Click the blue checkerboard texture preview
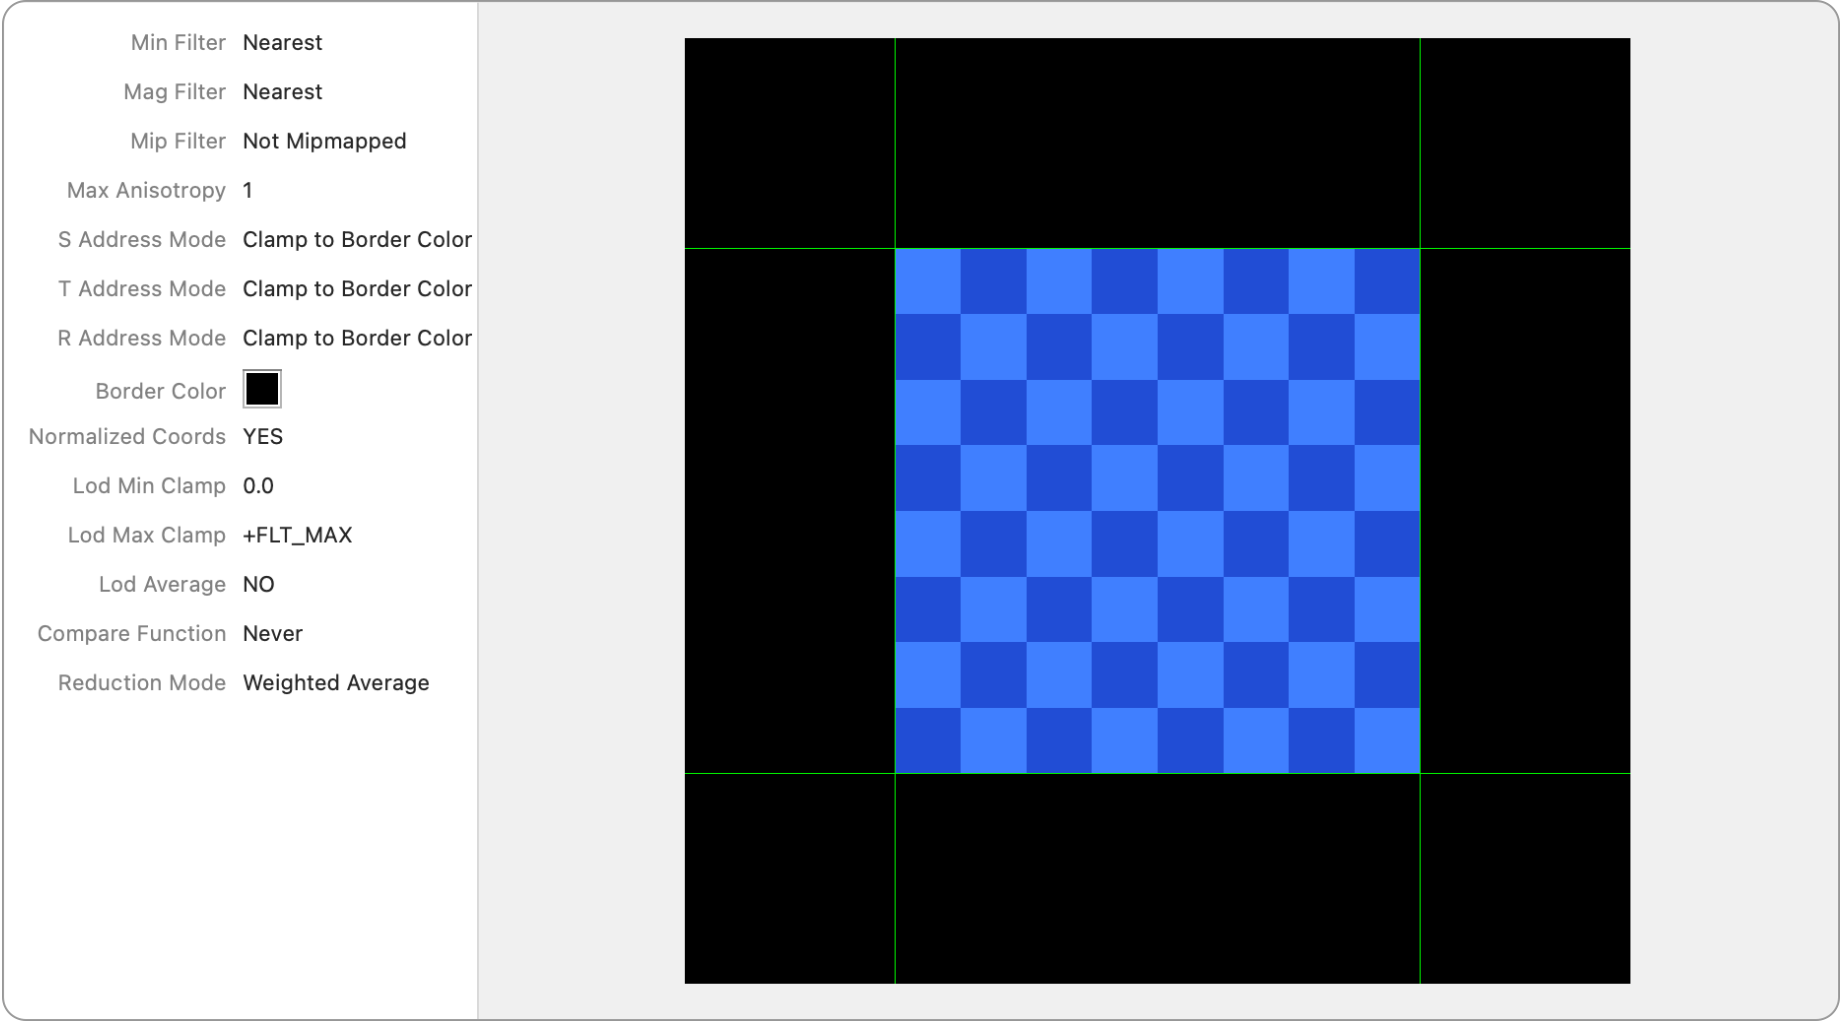Viewport: 1840px width, 1022px height. click(1157, 511)
